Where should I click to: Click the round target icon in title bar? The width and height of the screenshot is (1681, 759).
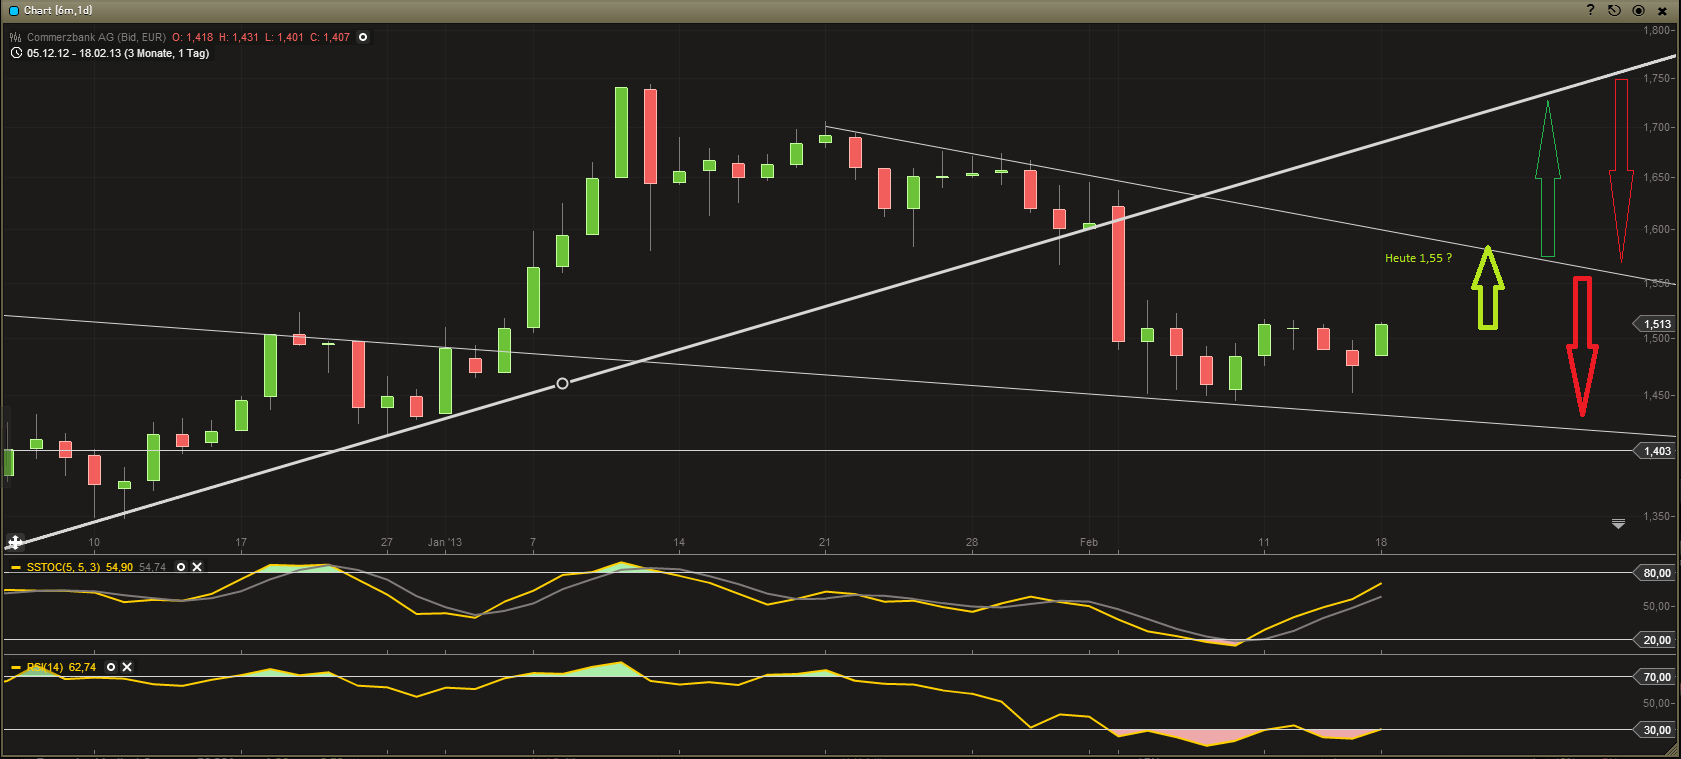pos(1638,10)
